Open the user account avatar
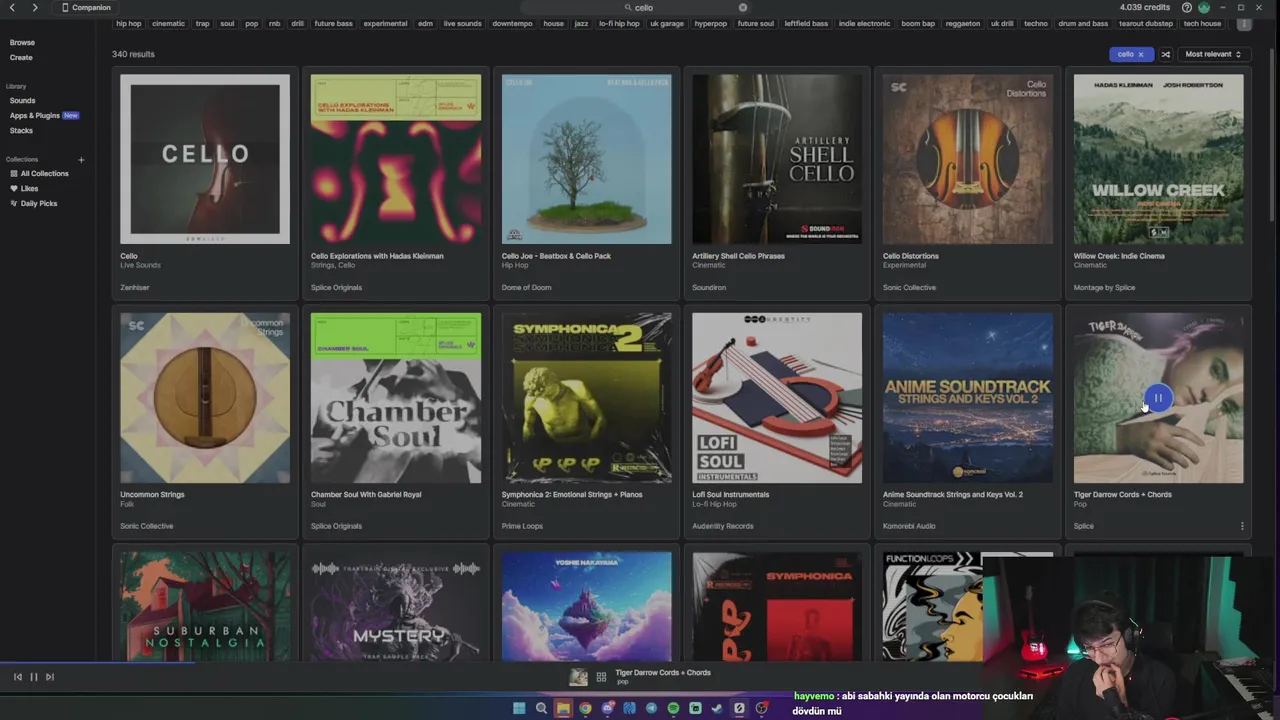This screenshot has height=720, width=1280. pyautogui.click(x=1204, y=7)
